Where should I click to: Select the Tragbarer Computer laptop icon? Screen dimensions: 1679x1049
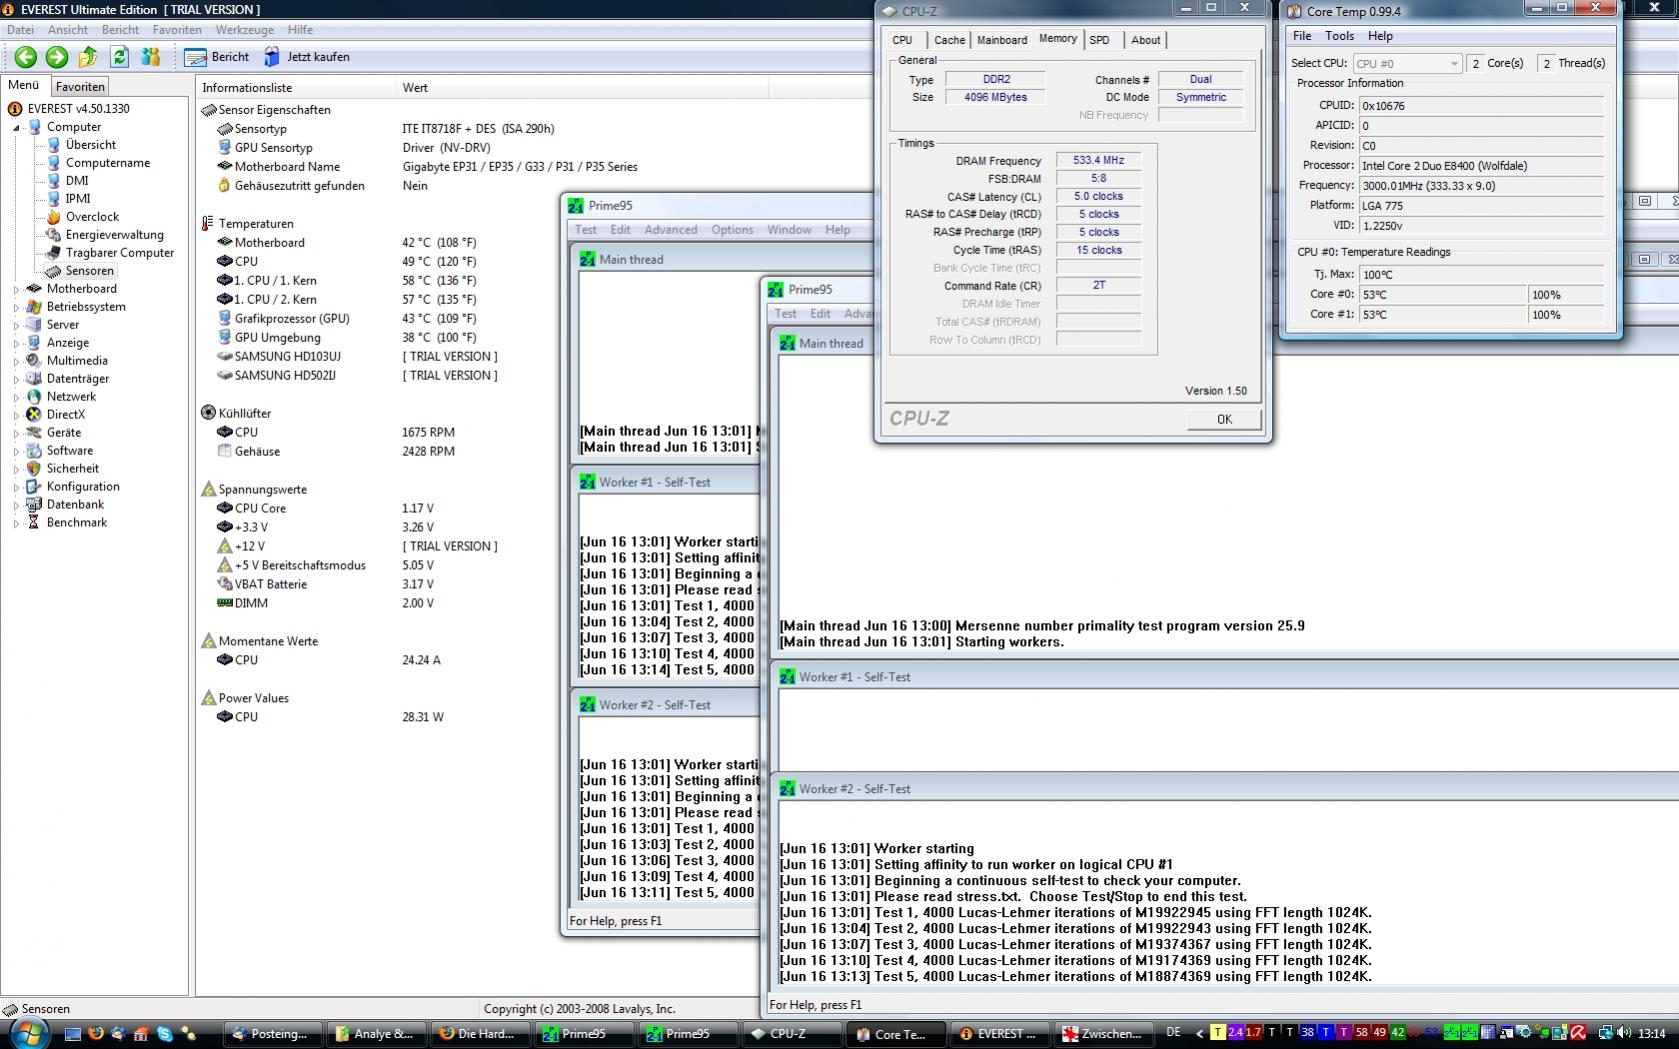[x=54, y=253]
